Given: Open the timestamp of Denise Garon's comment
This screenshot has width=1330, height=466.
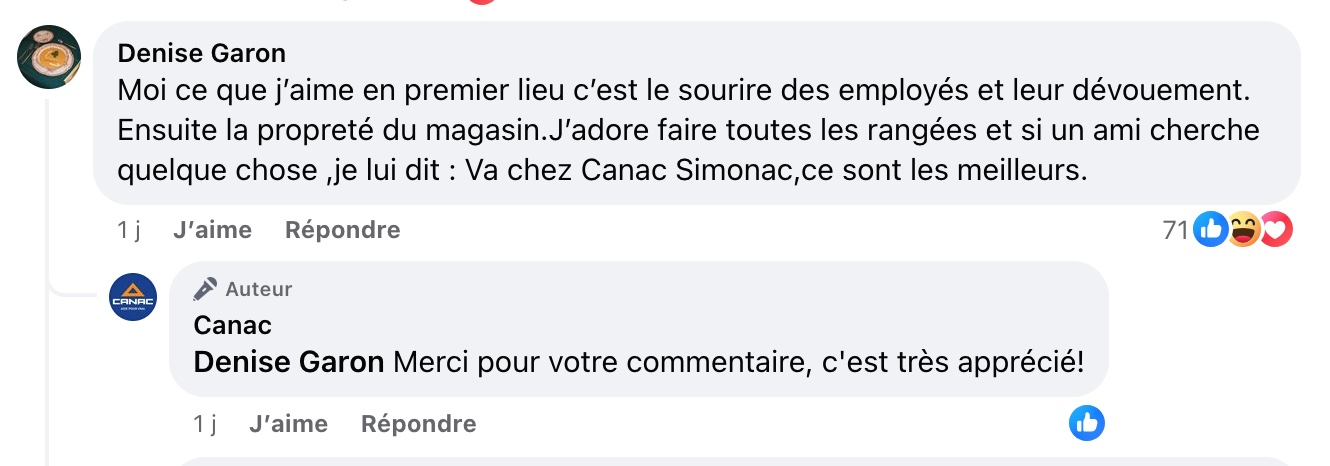Looking at the screenshot, I should 128,230.
